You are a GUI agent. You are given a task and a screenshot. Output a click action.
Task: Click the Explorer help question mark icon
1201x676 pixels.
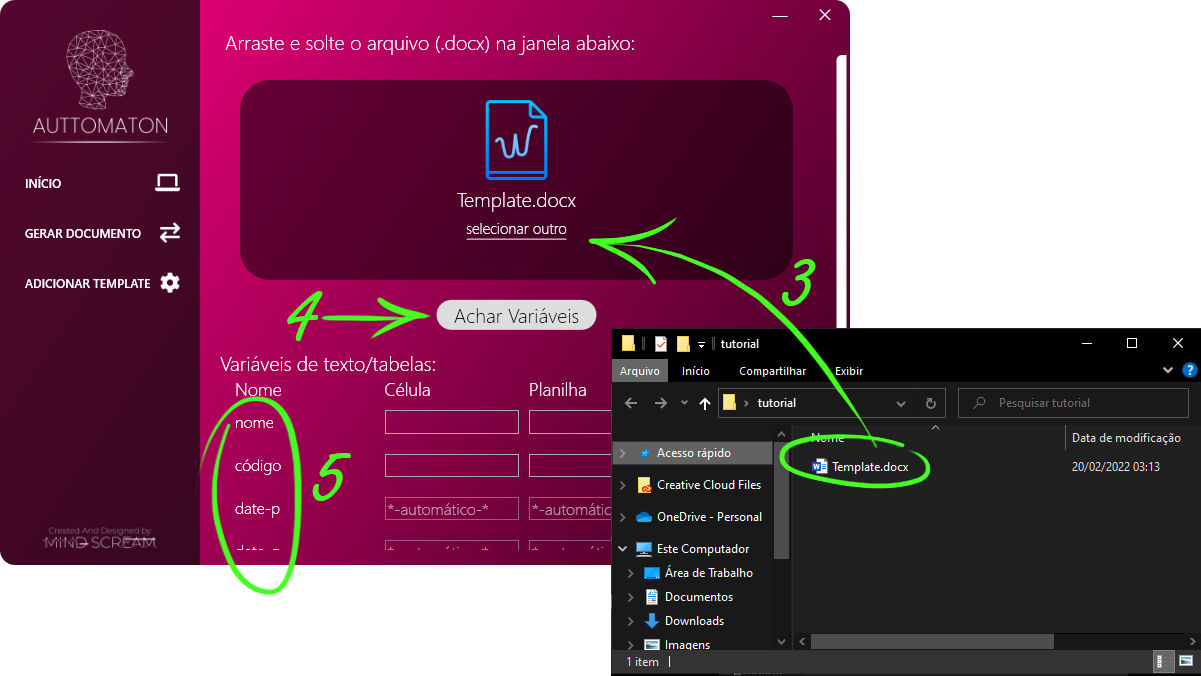coord(1189,370)
